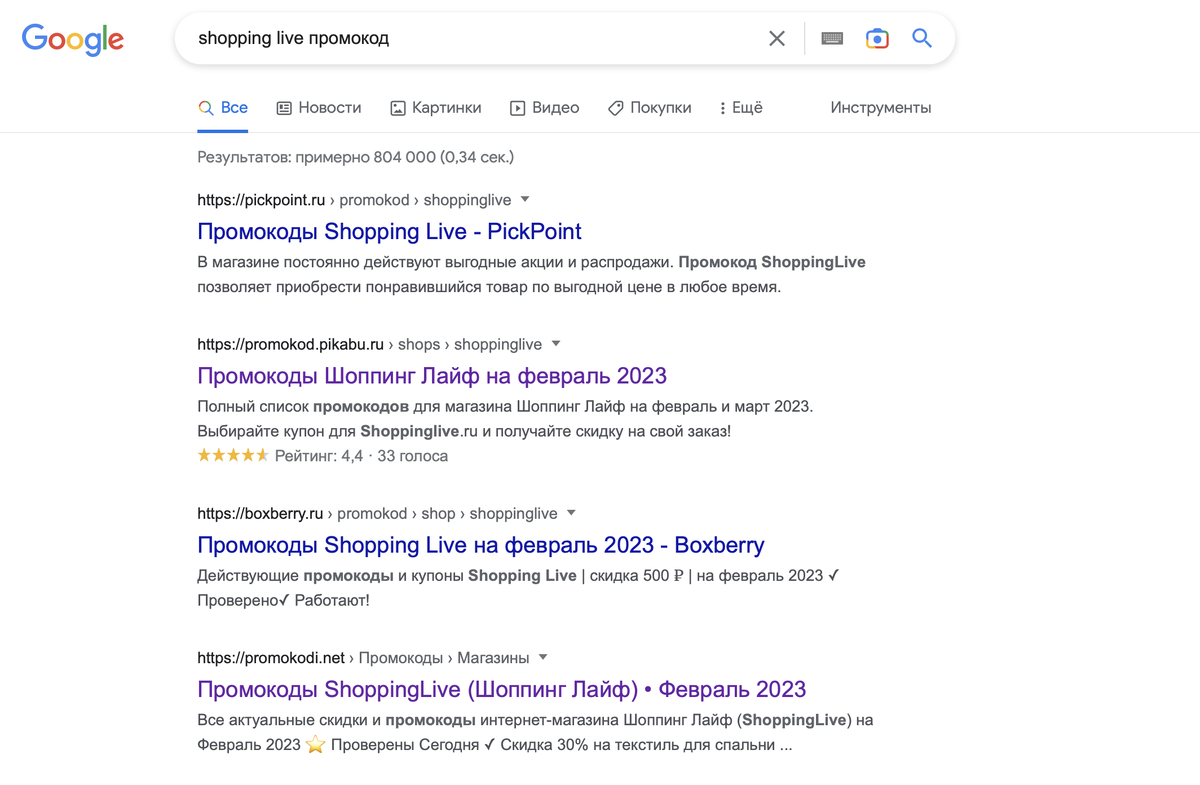This screenshot has width=1200, height=785.
Task: Click the Google logo
Action: point(72,40)
